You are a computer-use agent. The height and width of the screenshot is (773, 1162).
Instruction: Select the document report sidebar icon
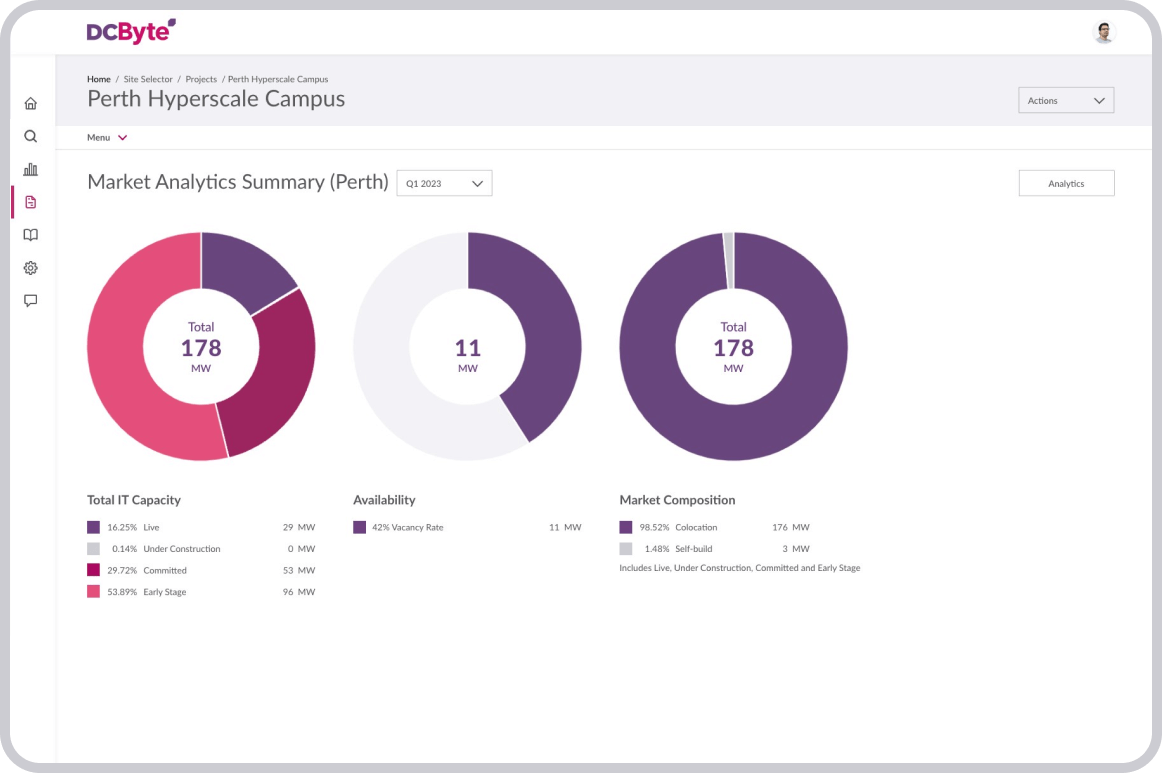tap(31, 202)
